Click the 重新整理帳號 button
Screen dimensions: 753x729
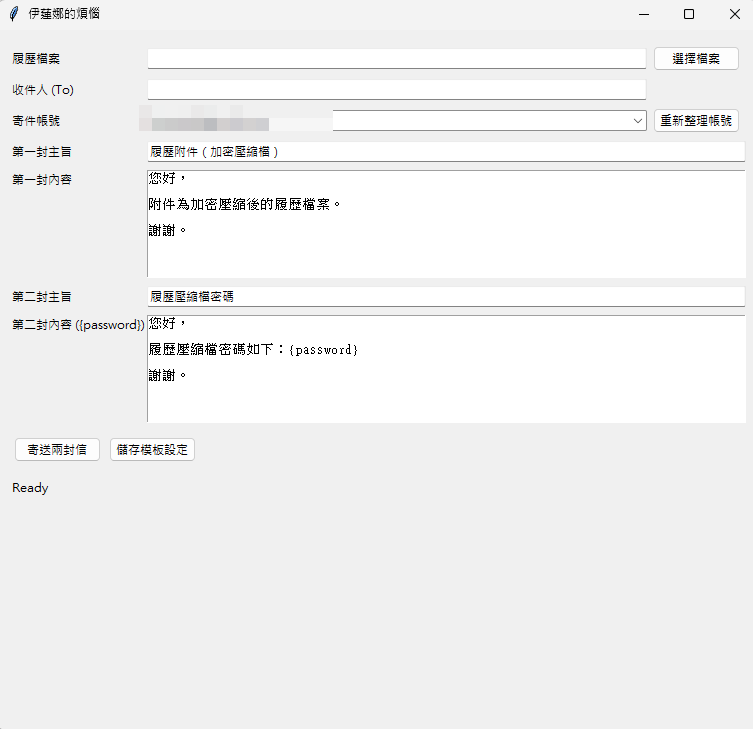(696, 121)
